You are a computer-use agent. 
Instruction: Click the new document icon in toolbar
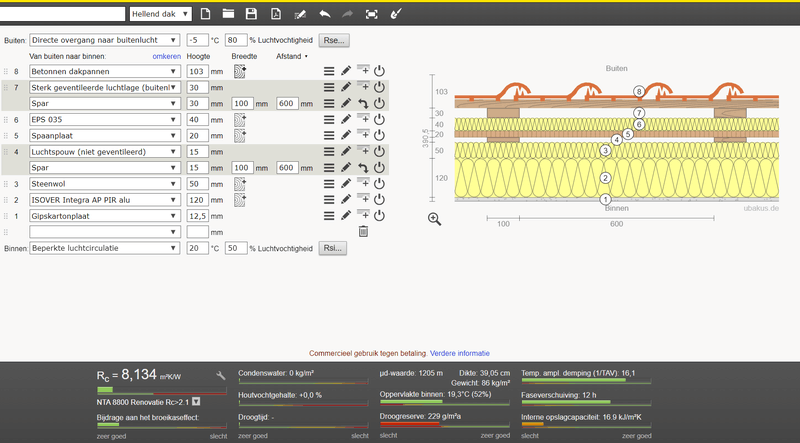click(x=206, y=14)
